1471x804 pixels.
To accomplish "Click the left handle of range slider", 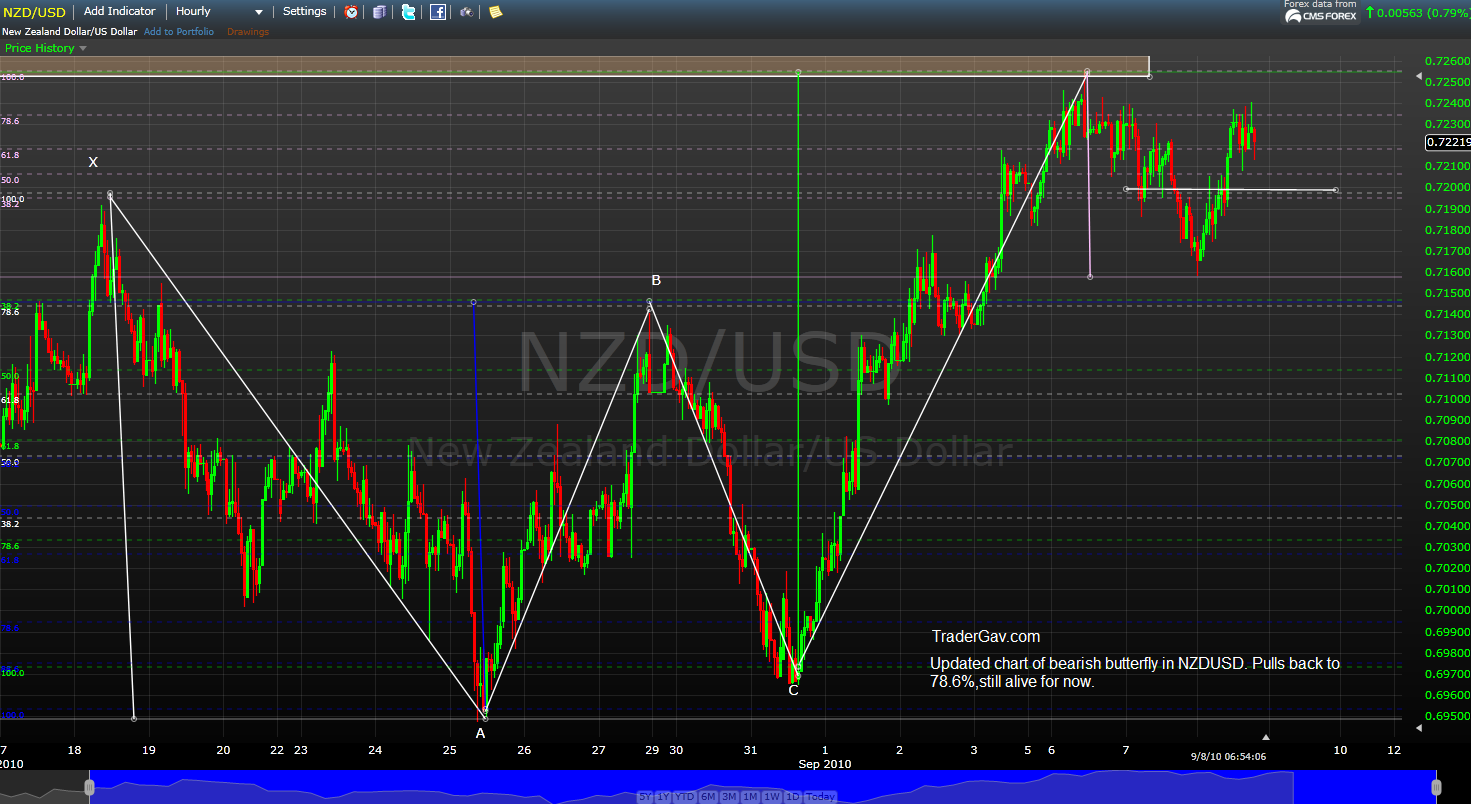I will point(89,787).
